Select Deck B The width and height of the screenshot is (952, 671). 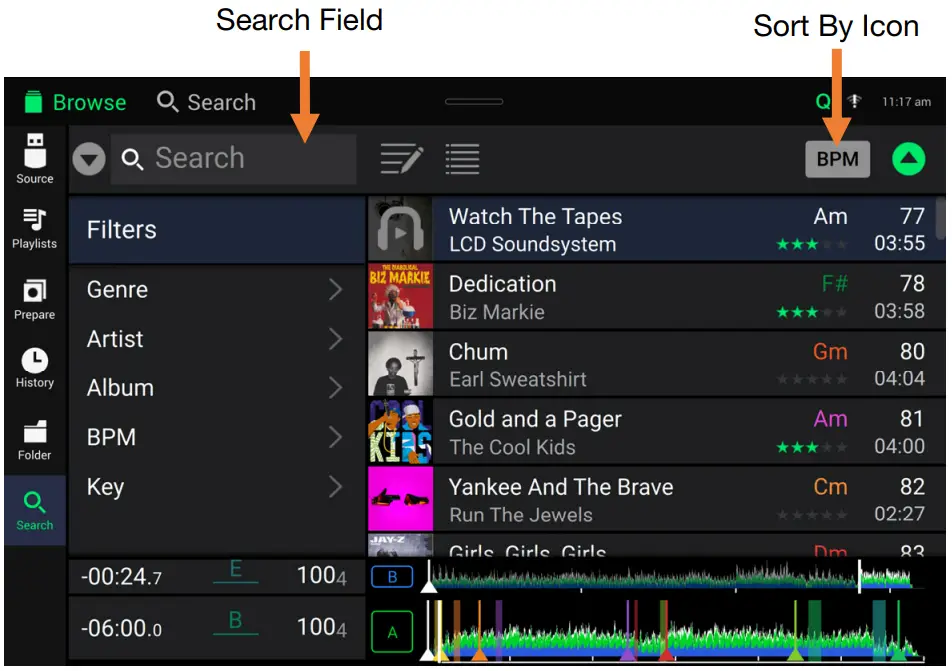click(x=391, y=576)
